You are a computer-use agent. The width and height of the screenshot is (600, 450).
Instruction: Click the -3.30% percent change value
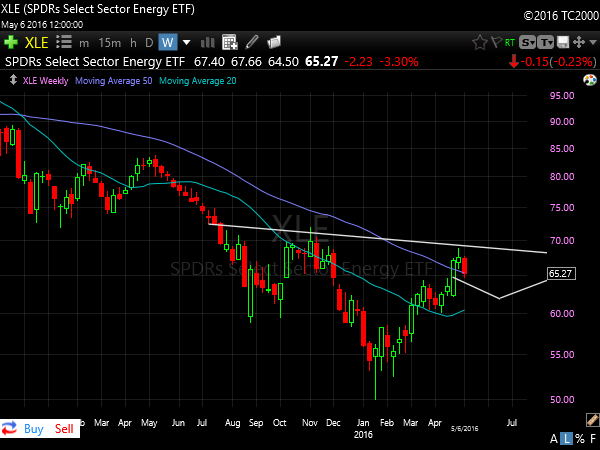click(399, 62)
